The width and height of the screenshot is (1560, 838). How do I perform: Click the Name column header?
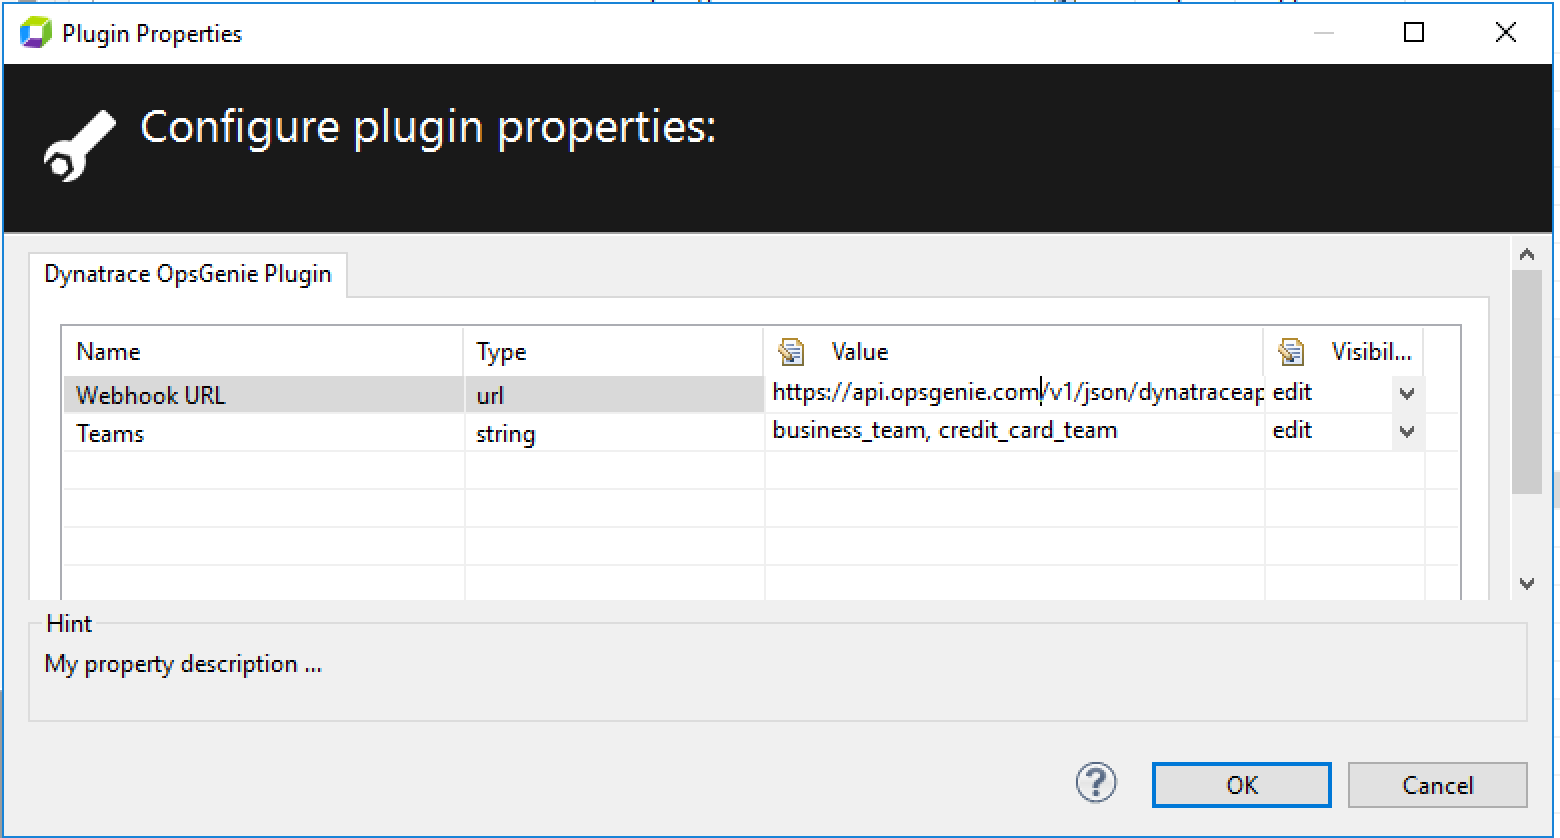click(x=108, y=351)
